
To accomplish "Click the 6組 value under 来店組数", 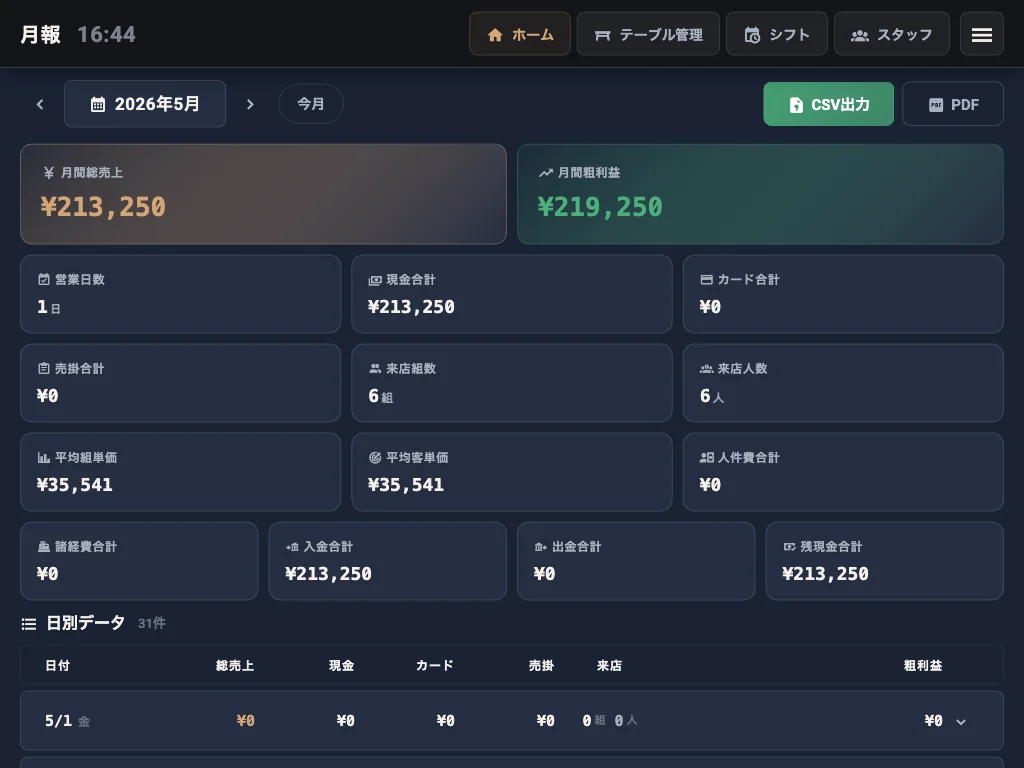I will click(x=381, y=396).
